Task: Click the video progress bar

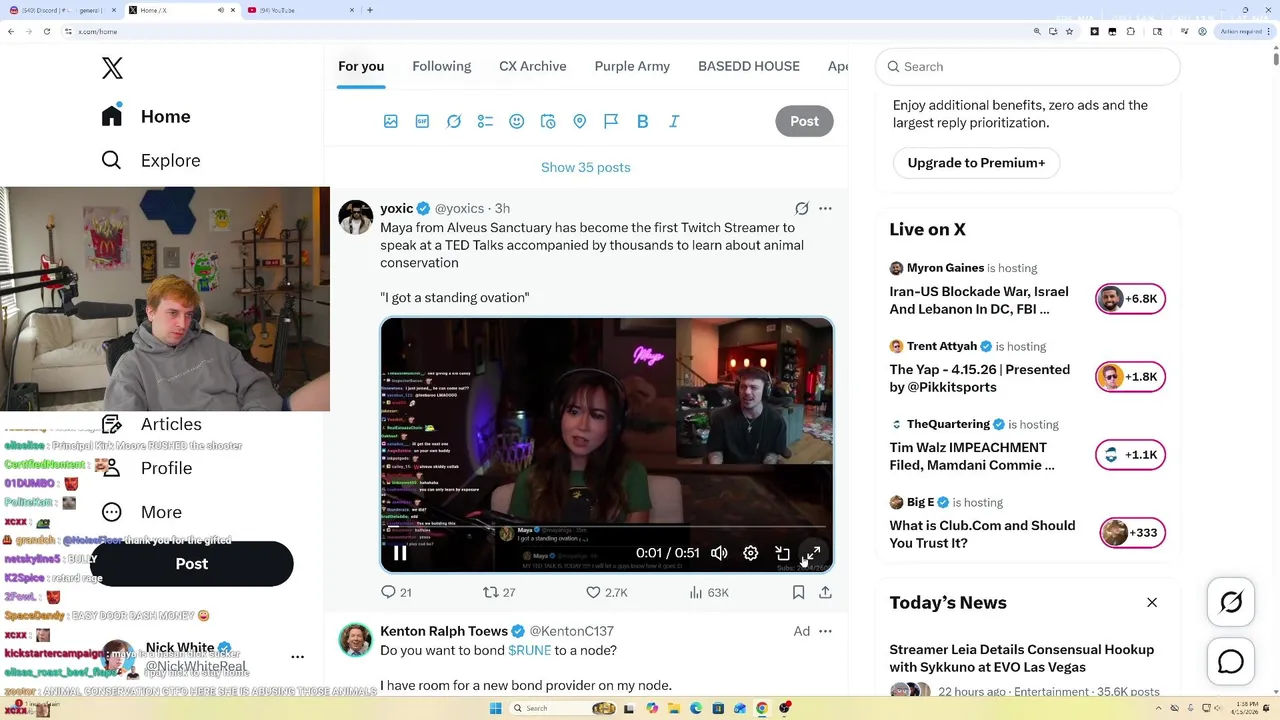Action: tap(607, 528)
